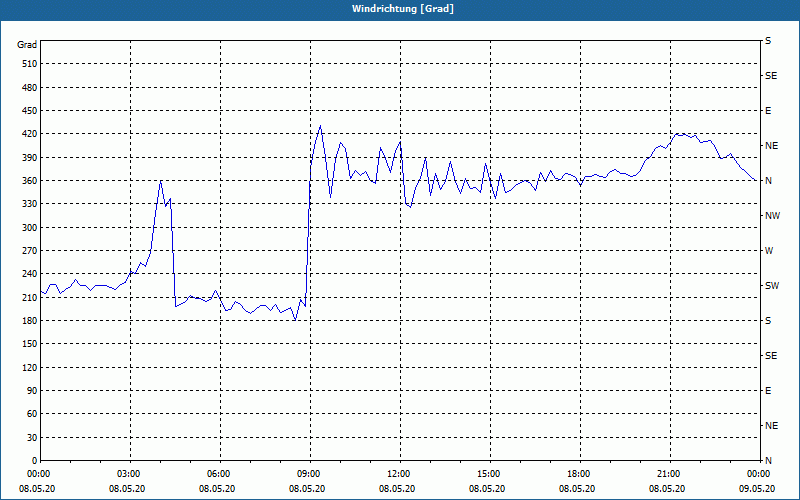
Task: Select the E compass label beside the 450 gridline
Action: (x=768, y=111)
